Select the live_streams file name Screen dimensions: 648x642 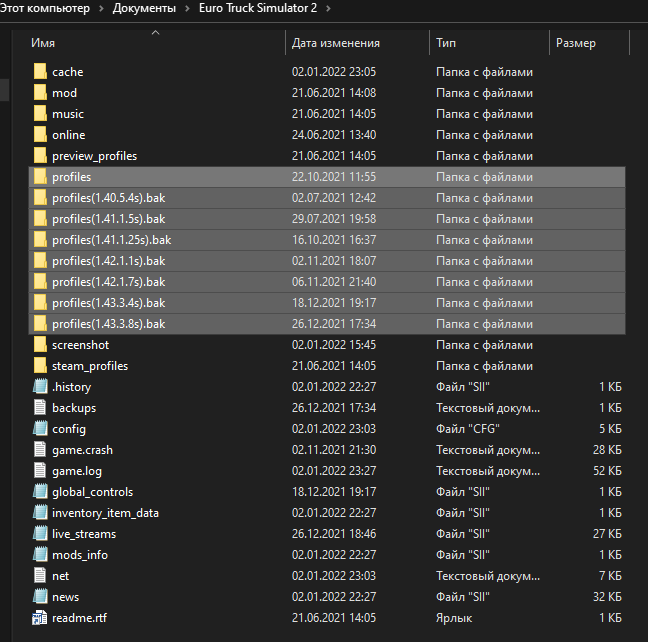pos(84,534)
